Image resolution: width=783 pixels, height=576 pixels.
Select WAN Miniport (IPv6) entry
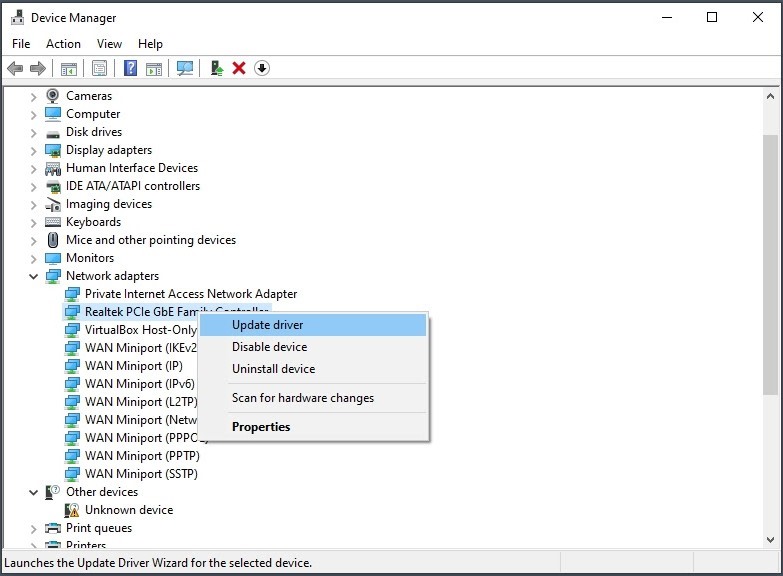coord(140,384)
